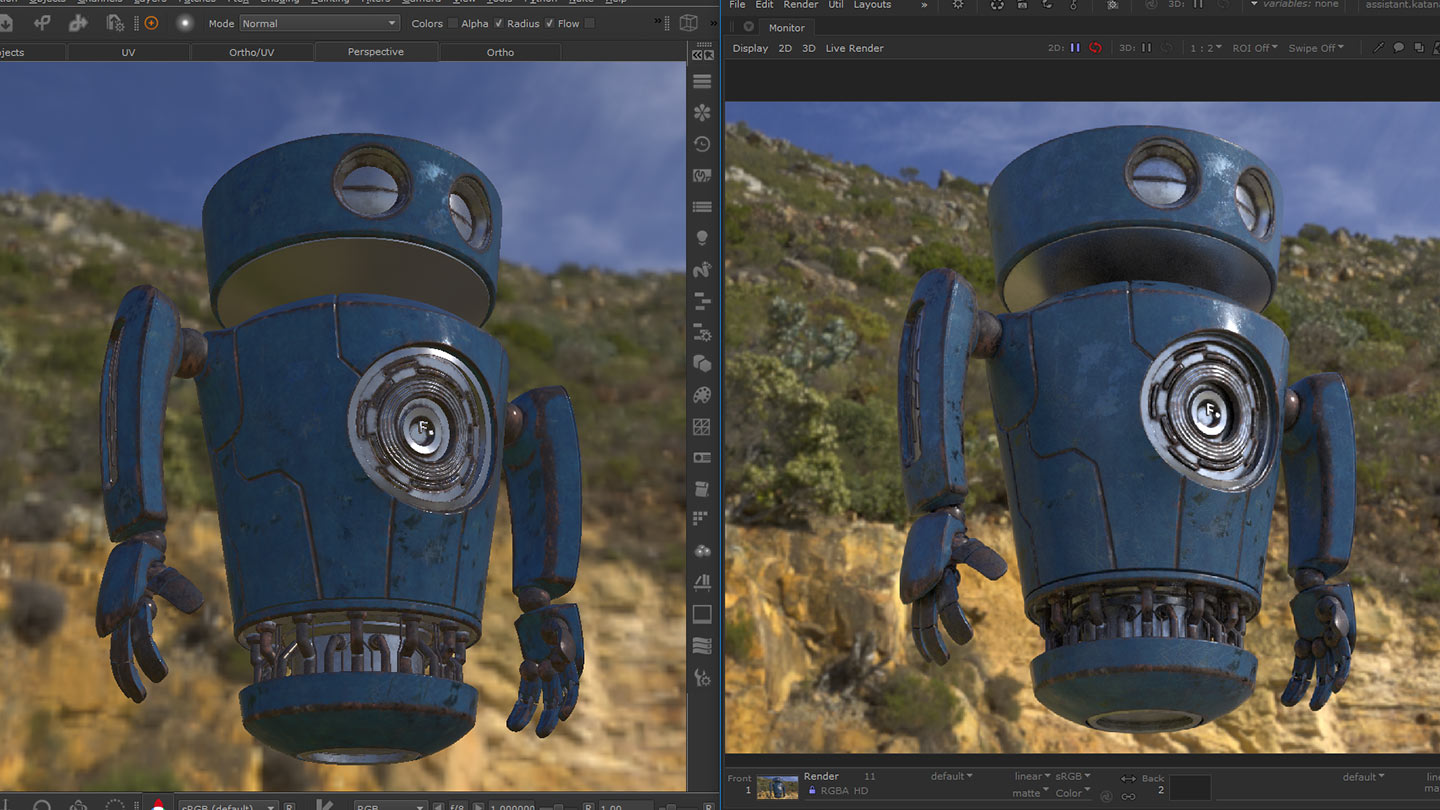Open the Mode dropdown set to Normal

pos(319,23)
